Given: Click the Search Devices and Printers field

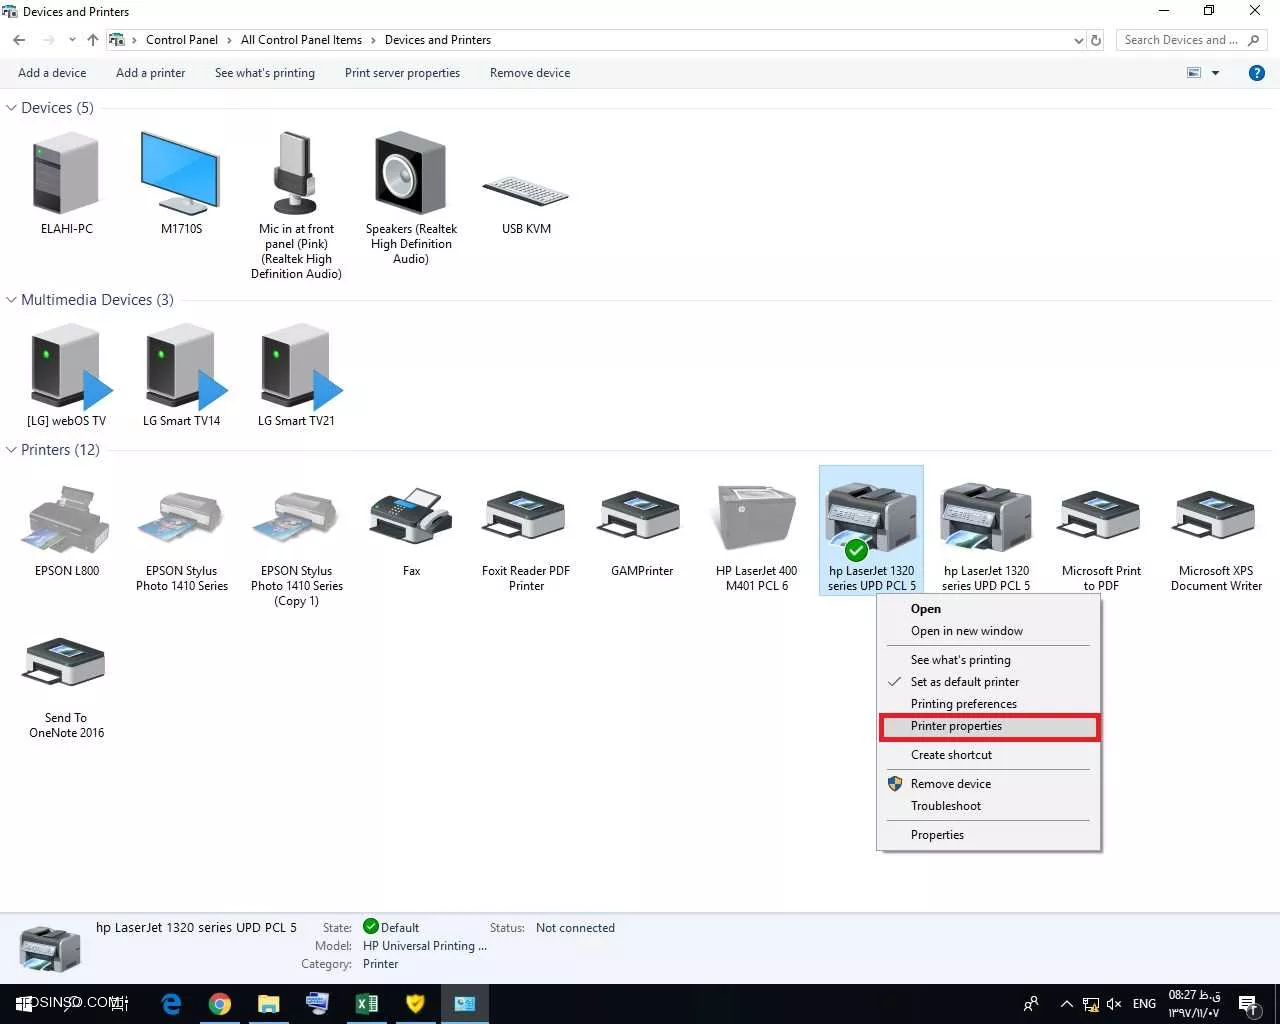Looking at the screenshot, I should tap(1180, 40).
